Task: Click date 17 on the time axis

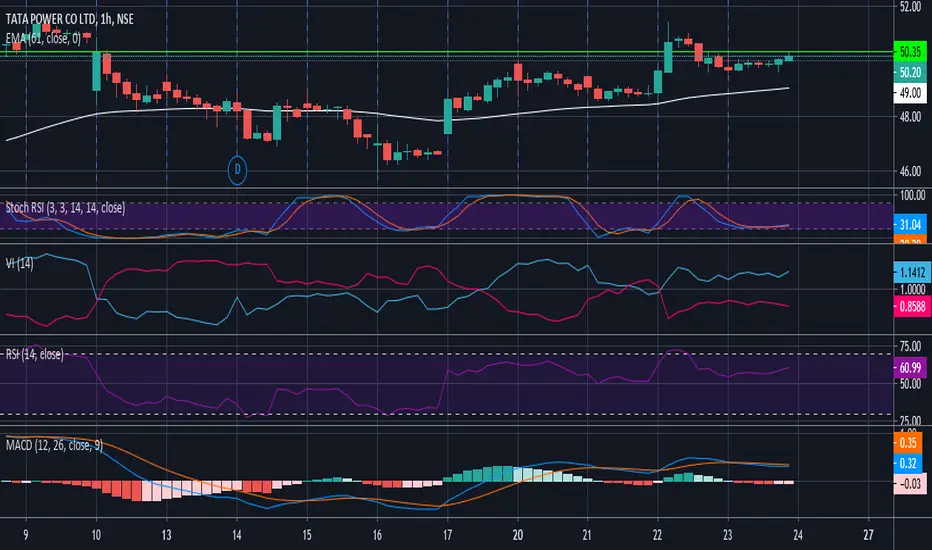Action: tap(448, 535)
